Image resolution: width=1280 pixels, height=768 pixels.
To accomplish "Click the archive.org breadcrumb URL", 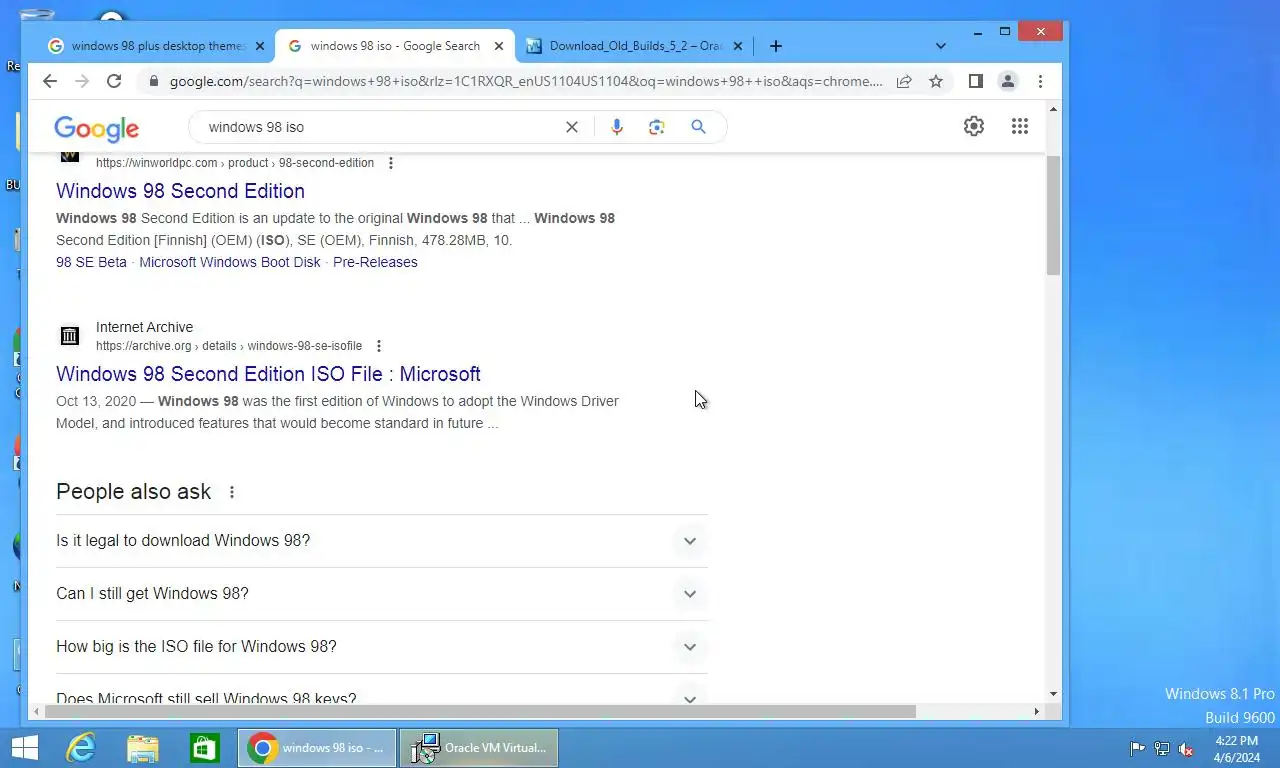I will pyautogui.click(x=229, y=346).
